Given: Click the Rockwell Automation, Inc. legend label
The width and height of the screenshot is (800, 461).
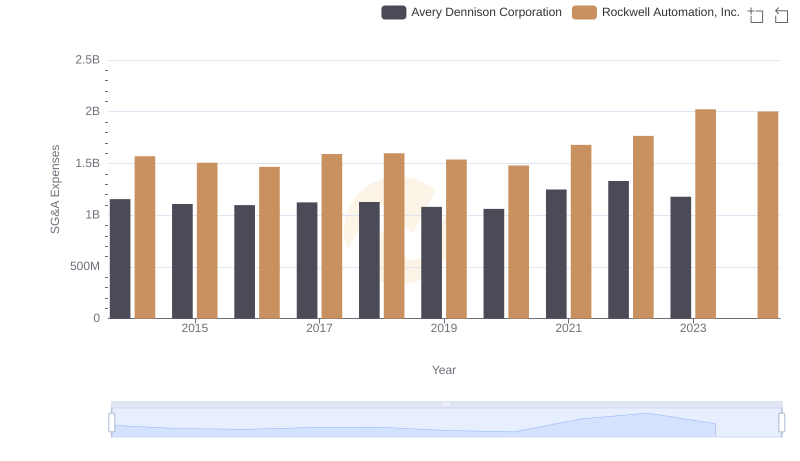Looking at the screenshot, I should tap(670, 12).
